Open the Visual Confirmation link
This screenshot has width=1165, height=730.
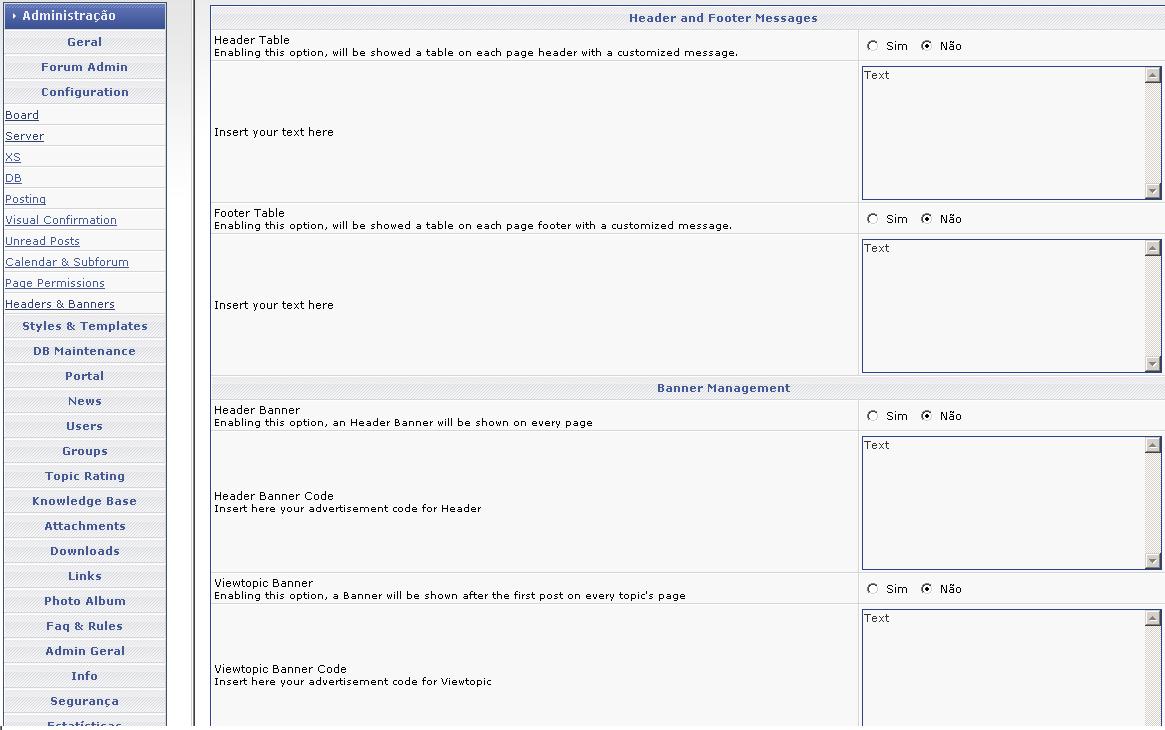61,220
